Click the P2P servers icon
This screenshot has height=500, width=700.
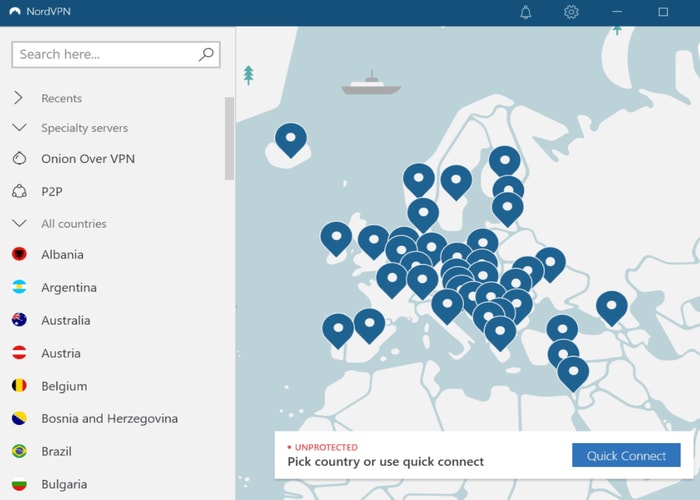[19, 191]
